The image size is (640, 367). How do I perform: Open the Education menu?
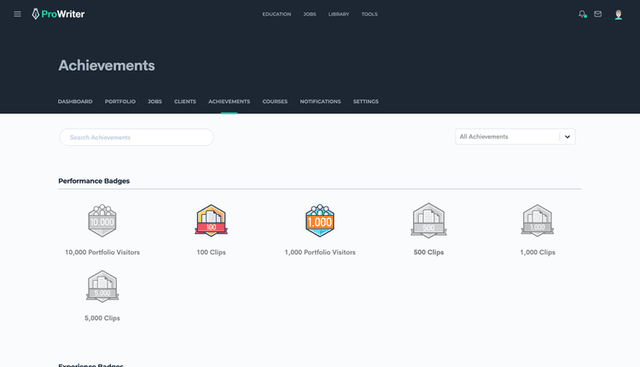(x=277, y=14)
